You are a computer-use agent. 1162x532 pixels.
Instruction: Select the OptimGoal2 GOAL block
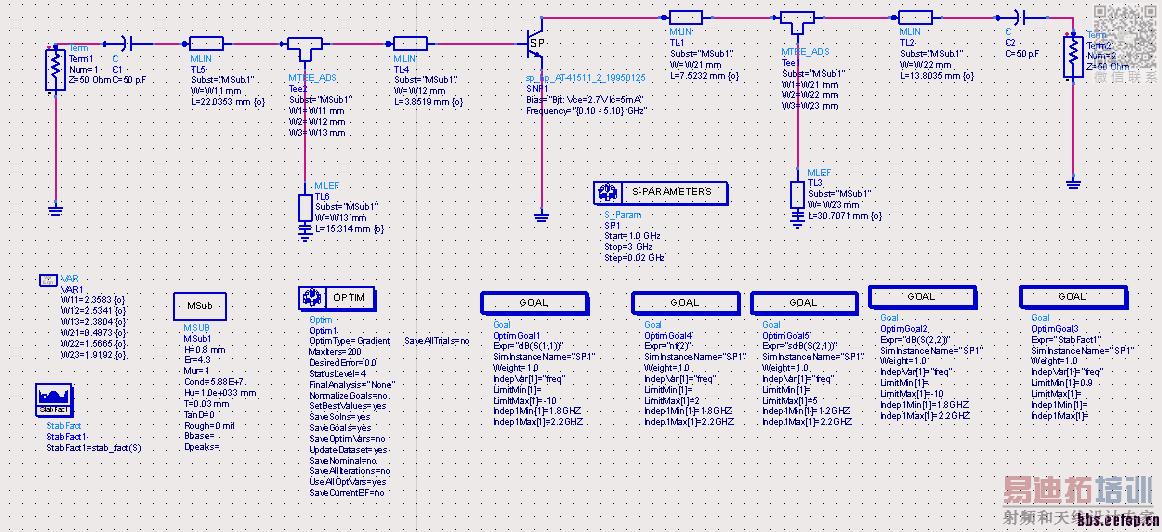point(922,296)
